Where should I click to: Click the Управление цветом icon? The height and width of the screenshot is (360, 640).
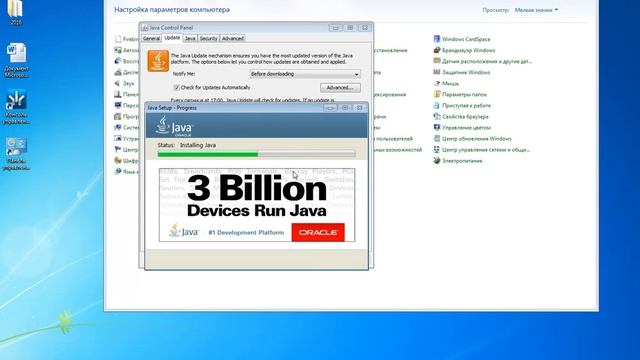click(x=437, y=127)
